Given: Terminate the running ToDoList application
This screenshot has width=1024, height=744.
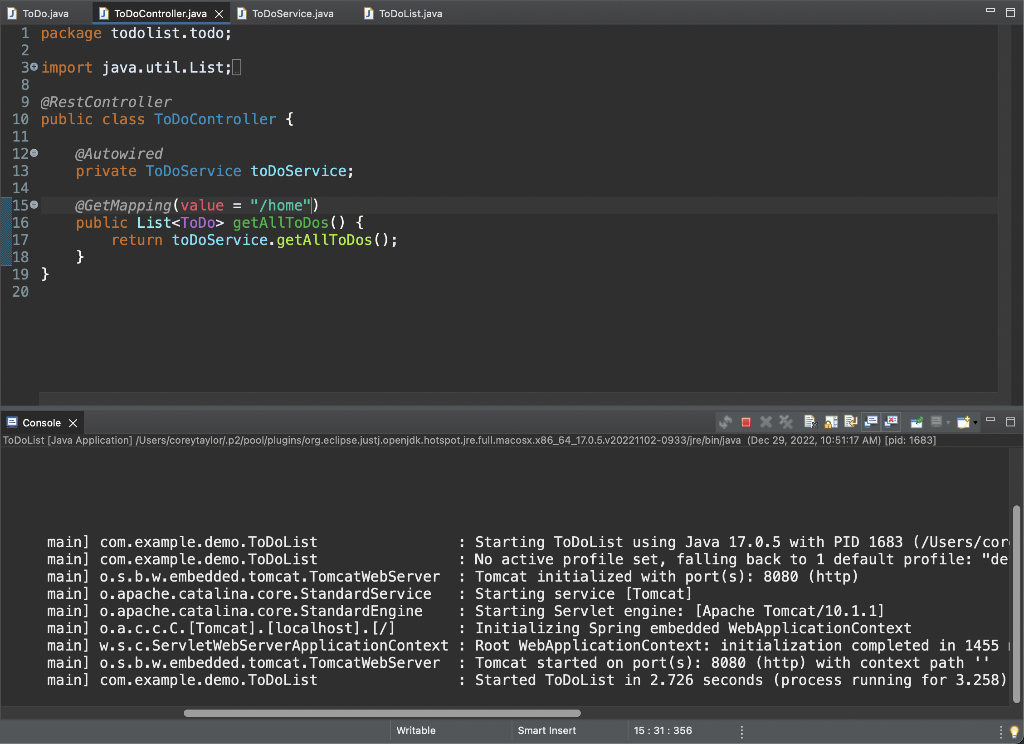Looking at the screenshot, I should 745,423.
